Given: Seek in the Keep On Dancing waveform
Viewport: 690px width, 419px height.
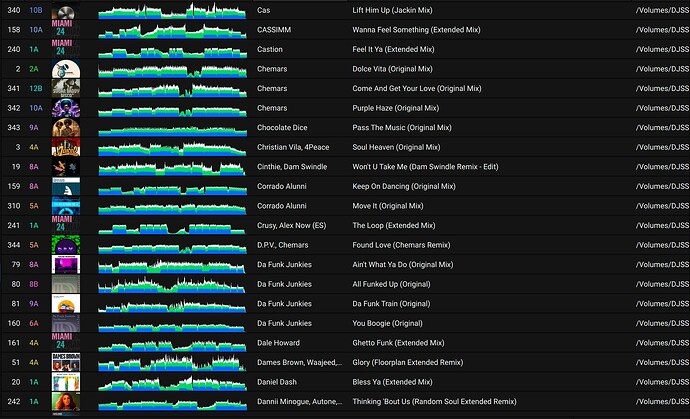Looking at the screenshot, I should (x=173, y=186).
